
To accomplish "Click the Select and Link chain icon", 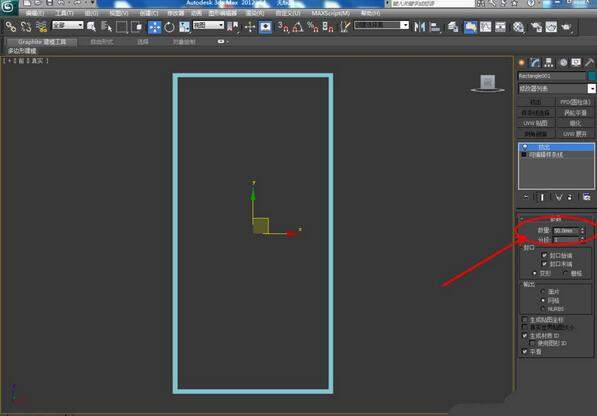I will 11,27.
